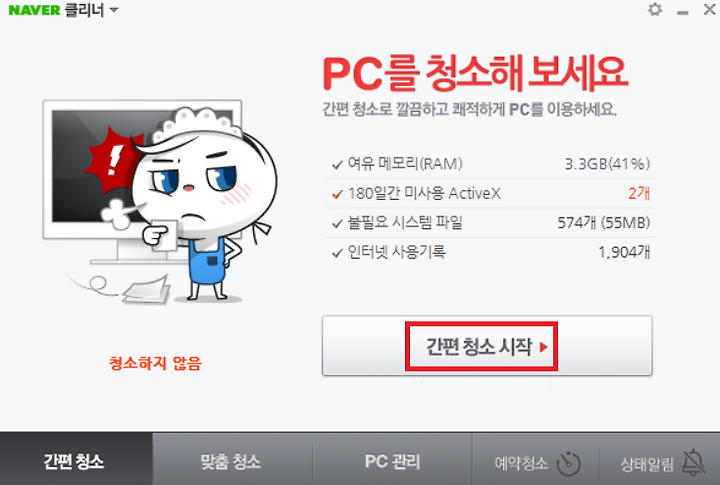Close the NAVER Cleaner window
The image size is (720, 485).
709,9
